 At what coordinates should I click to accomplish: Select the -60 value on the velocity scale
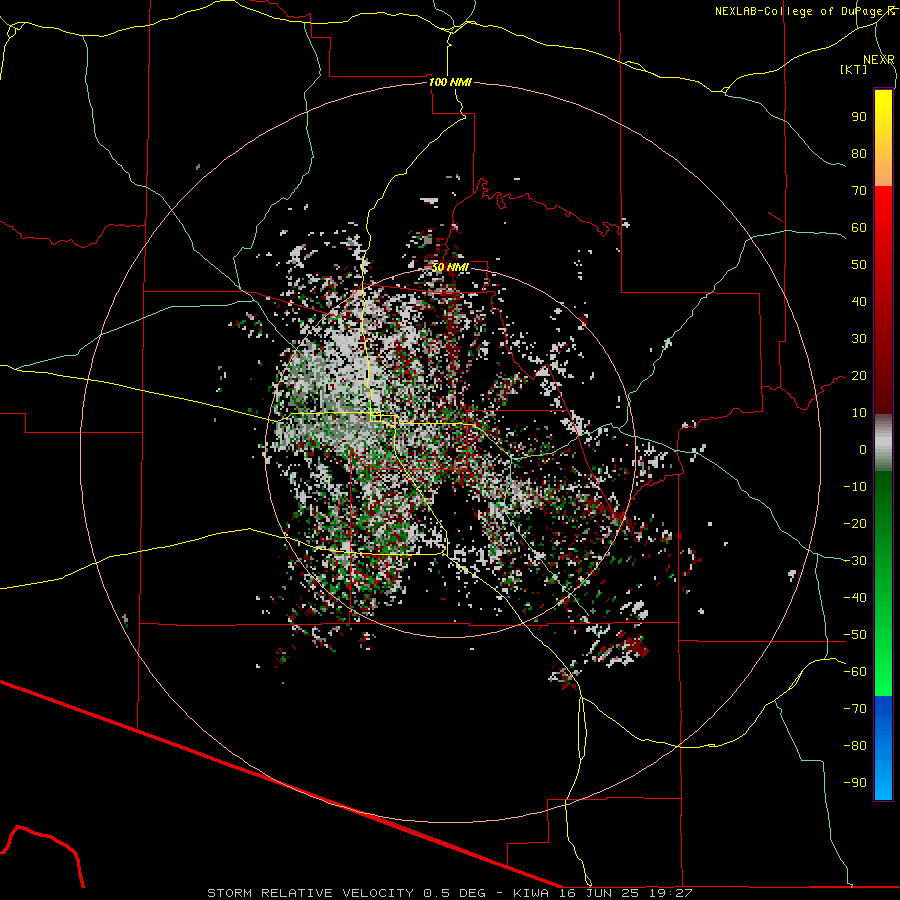click(855, 672)
